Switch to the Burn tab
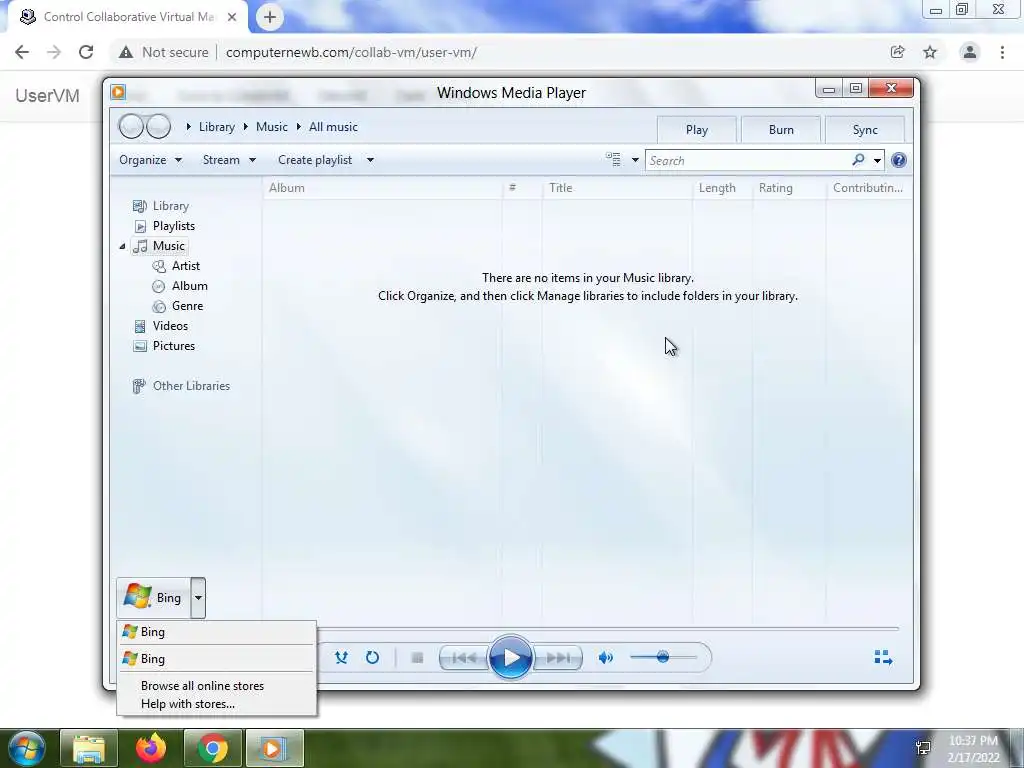The width and height of the screenshot is (1024, 768). [781, 129]
